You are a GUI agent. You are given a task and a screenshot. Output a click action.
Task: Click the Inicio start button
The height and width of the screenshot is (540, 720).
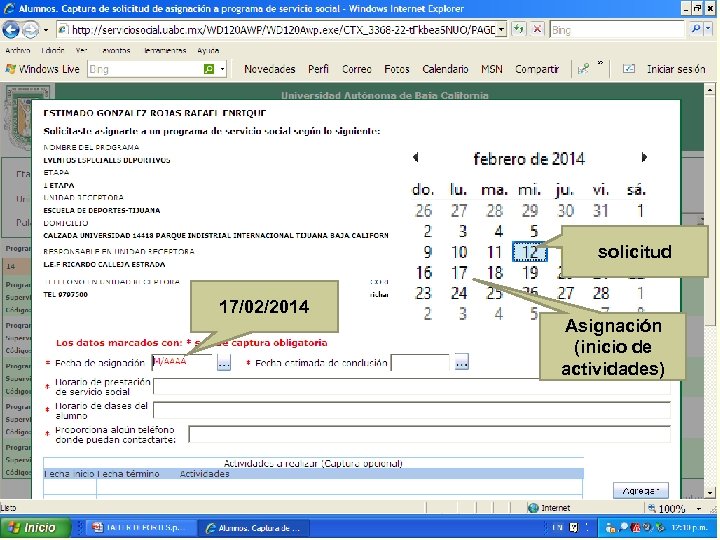35,528
